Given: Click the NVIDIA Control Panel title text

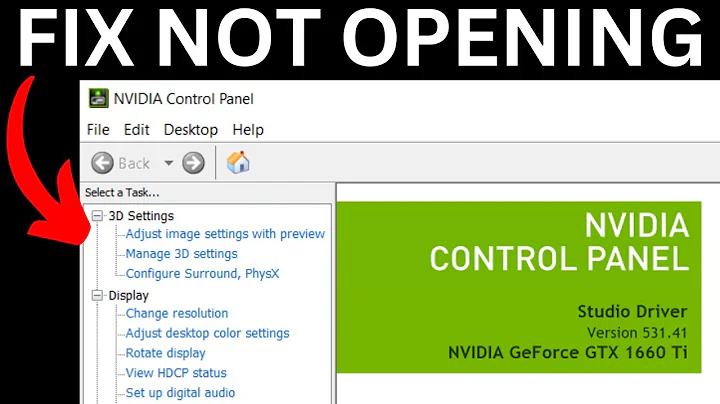Looking at the screenshot, I should [x=184, y=99].
